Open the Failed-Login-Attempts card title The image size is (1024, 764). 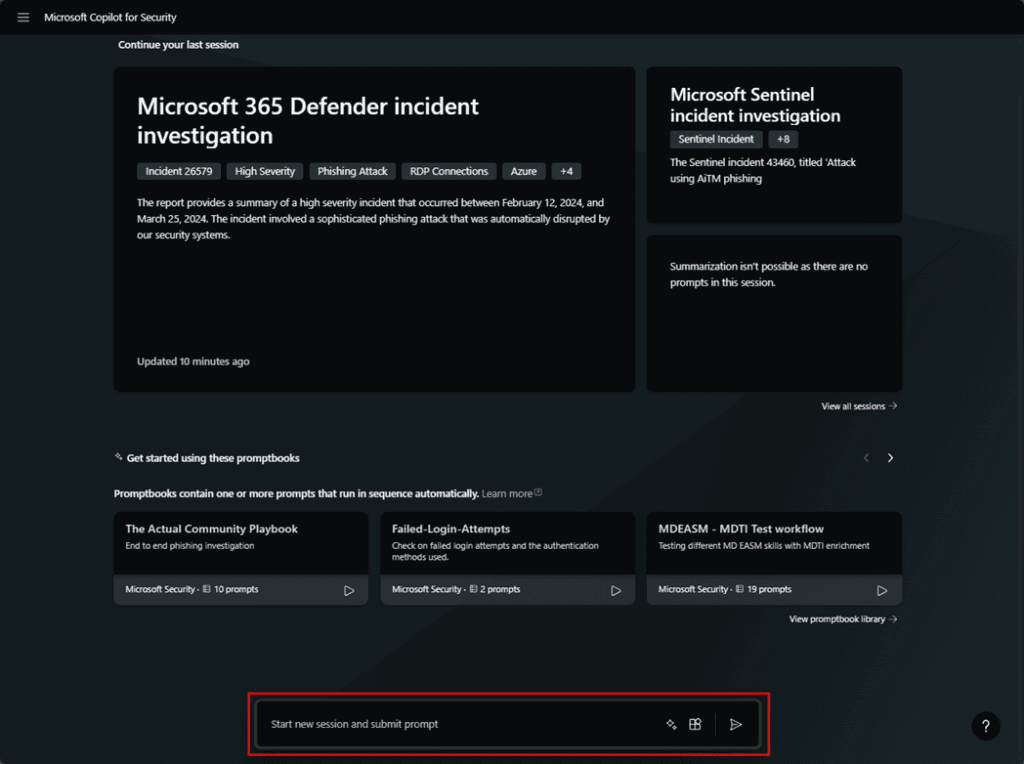451,529
